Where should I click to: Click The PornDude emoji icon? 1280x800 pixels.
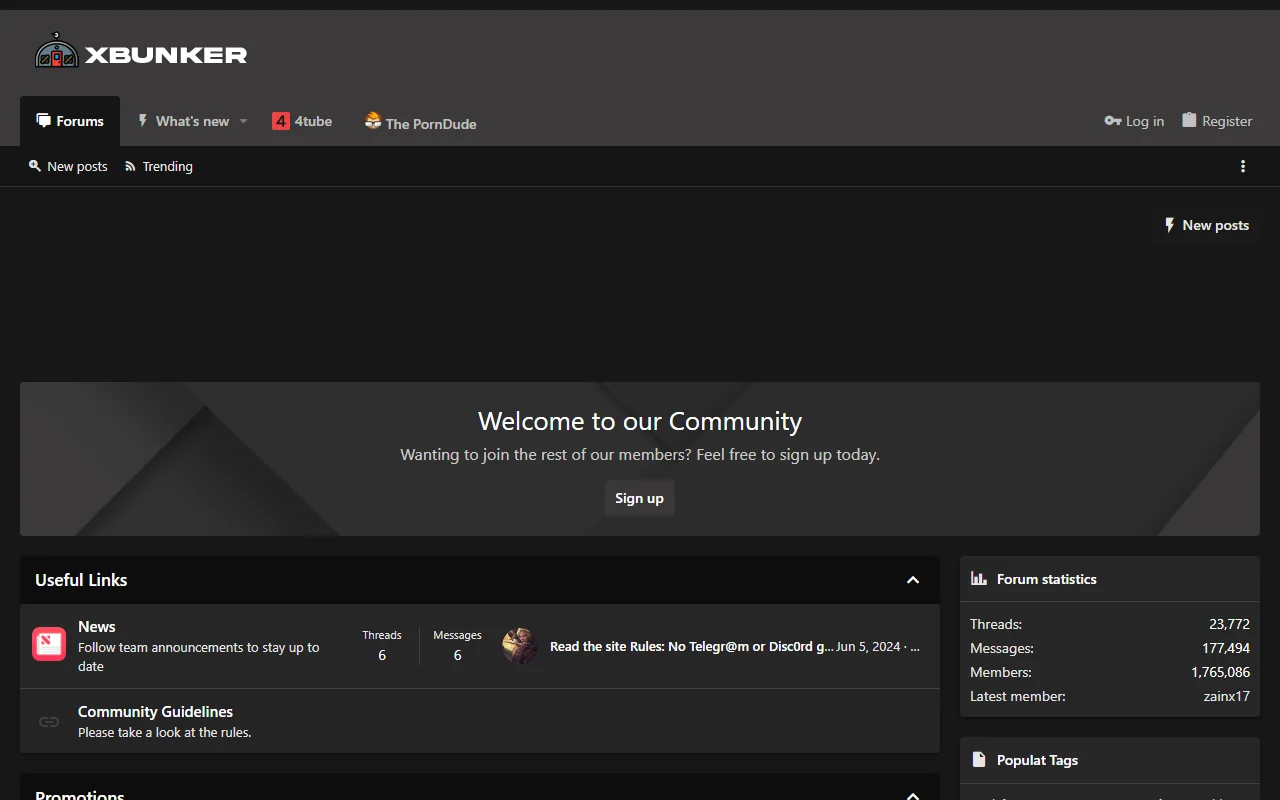click(x=372, y=120)
